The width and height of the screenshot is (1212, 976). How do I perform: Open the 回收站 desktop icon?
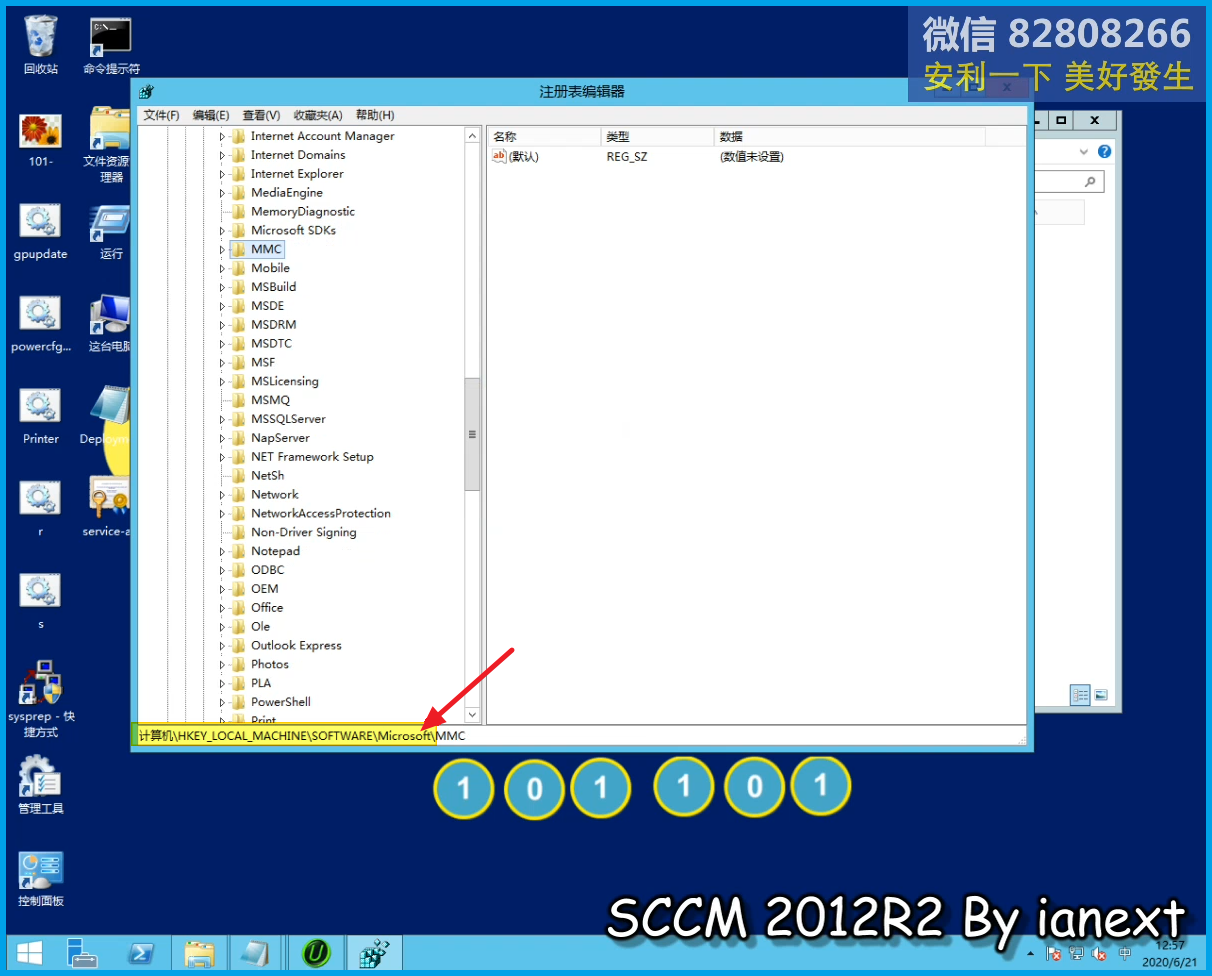tap(41, 45)
